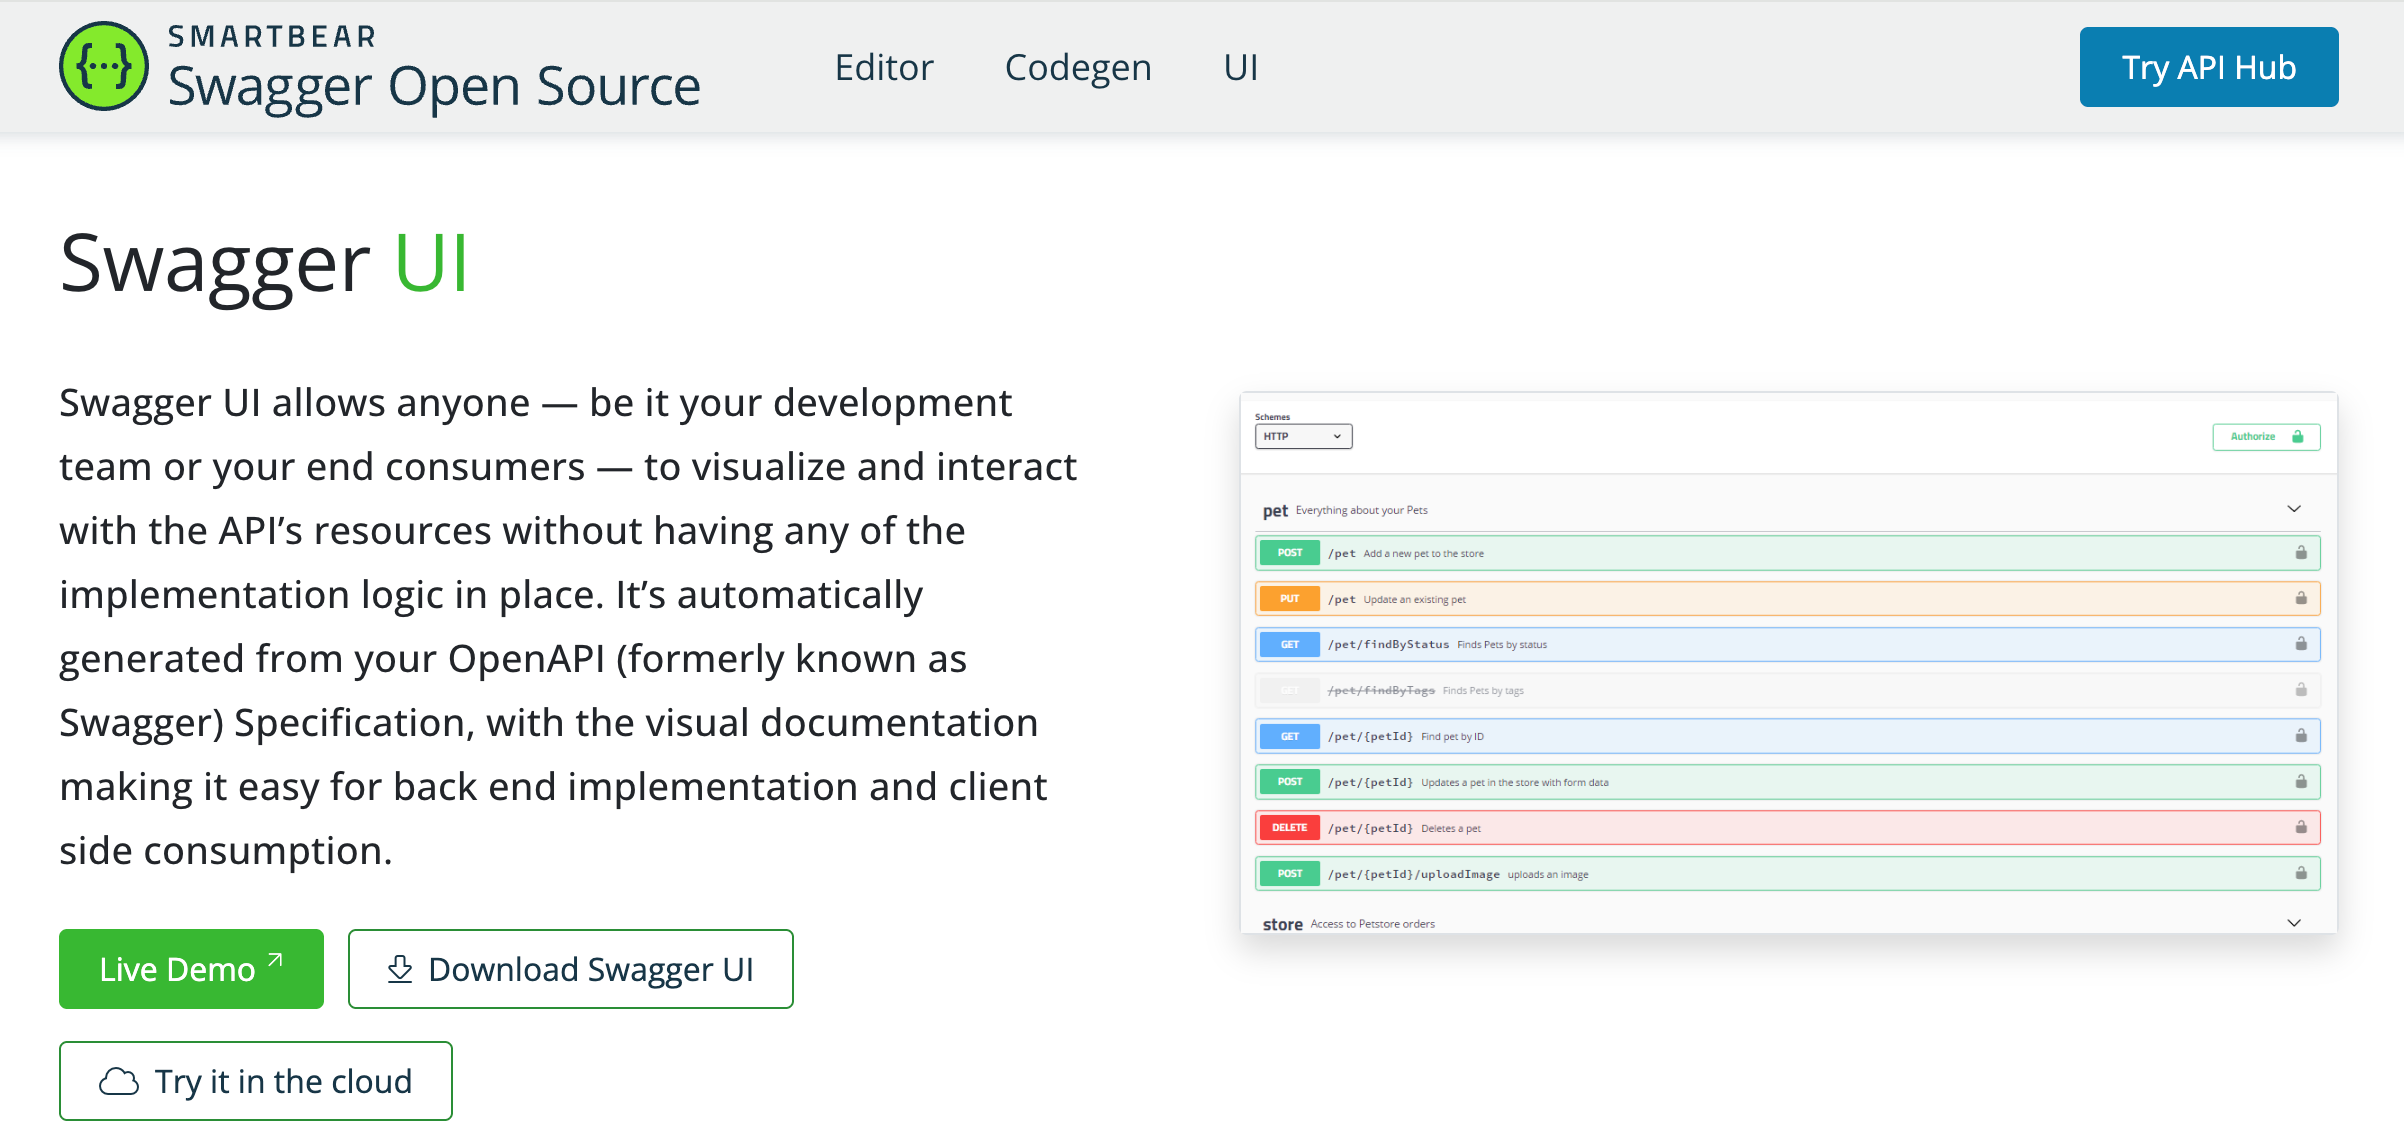Viewport: 2404px width, 1148px height.
Task: Click the download icon on Download Swagger UI
Action: click(399, 968)
